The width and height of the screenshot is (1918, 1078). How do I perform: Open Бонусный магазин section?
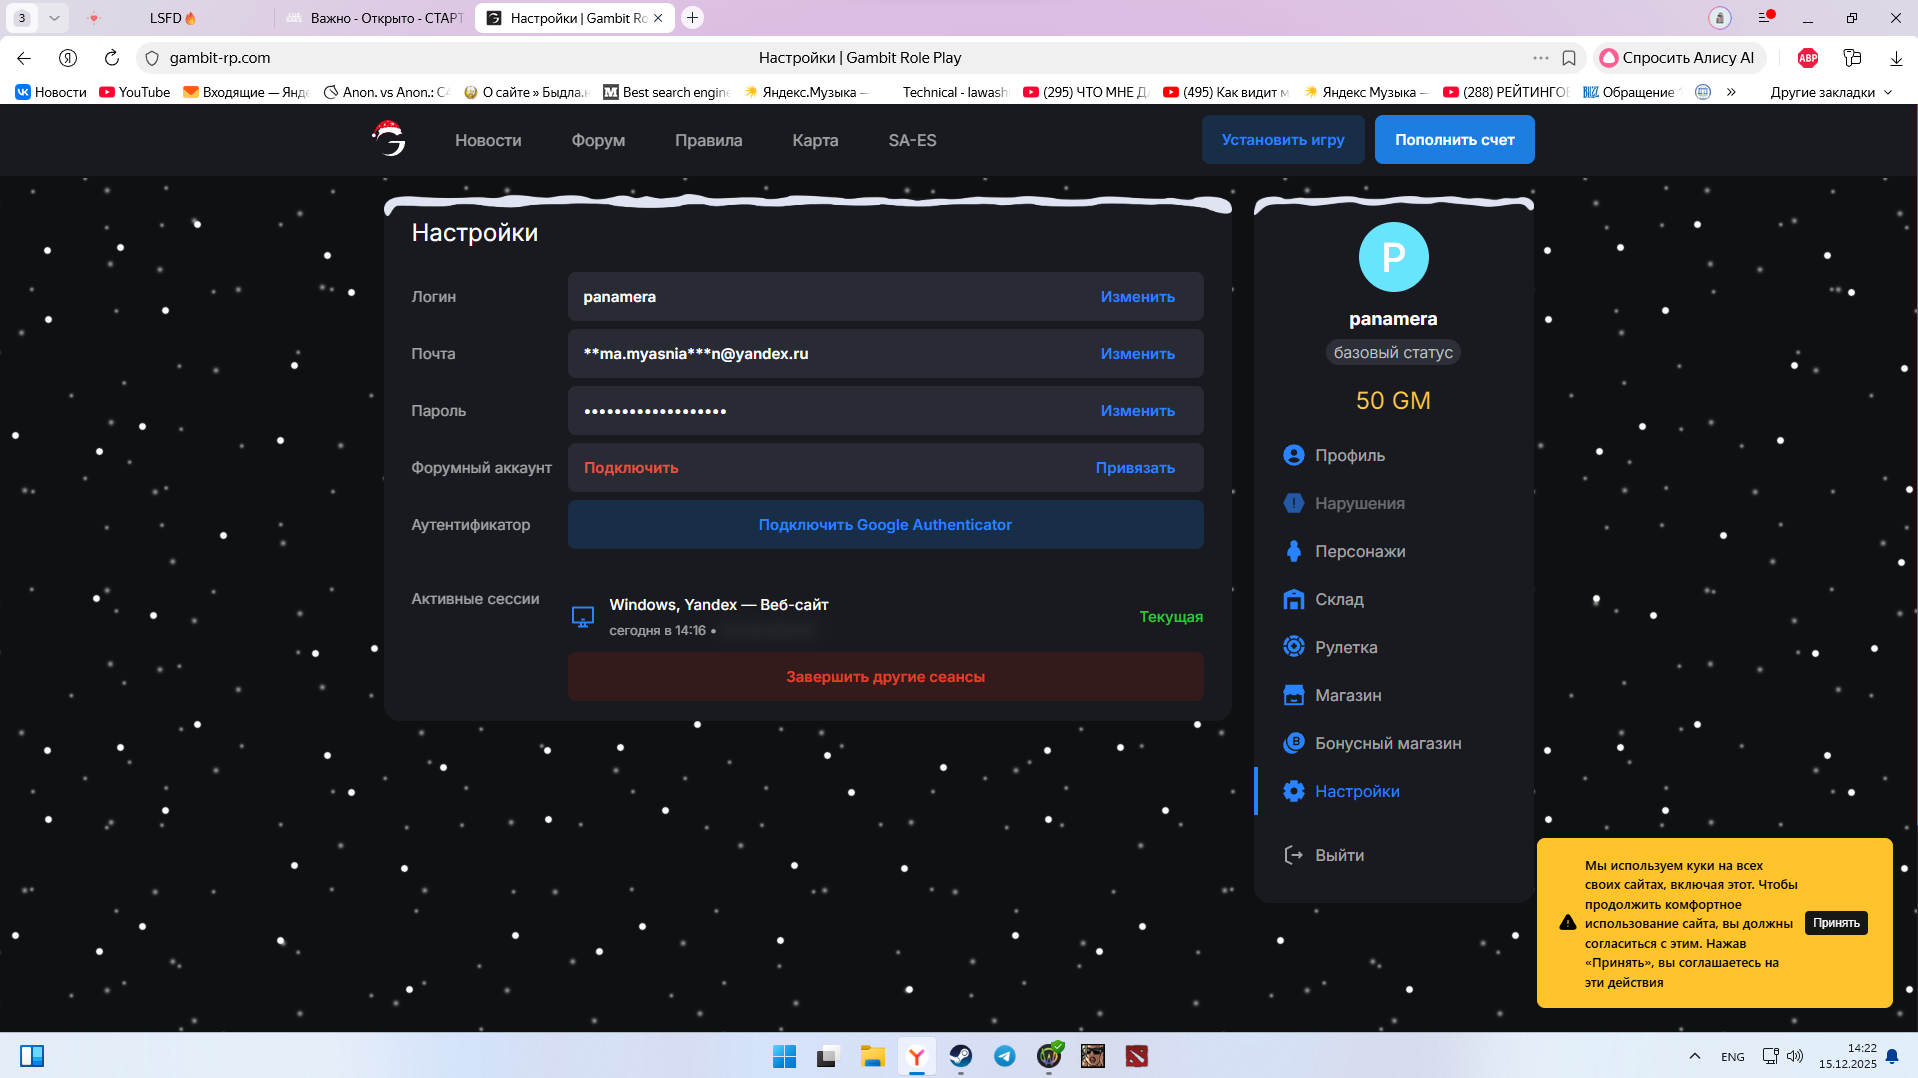pos(1387,743)
